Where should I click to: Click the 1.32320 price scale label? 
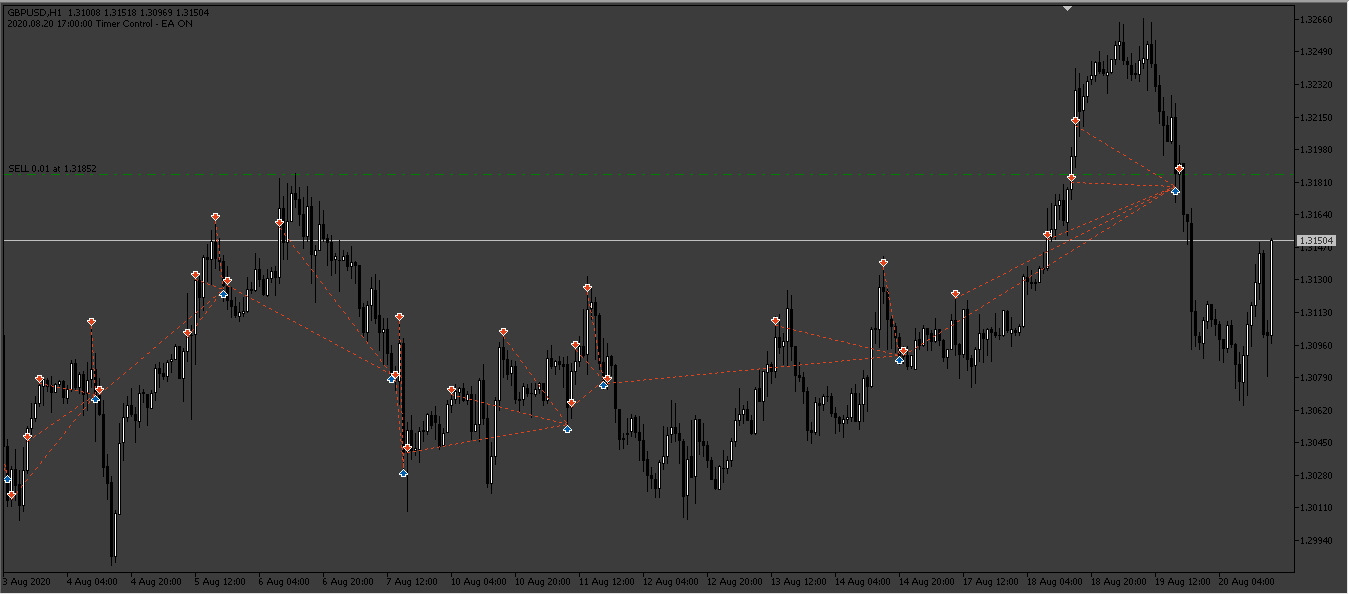coord(1317,85)
